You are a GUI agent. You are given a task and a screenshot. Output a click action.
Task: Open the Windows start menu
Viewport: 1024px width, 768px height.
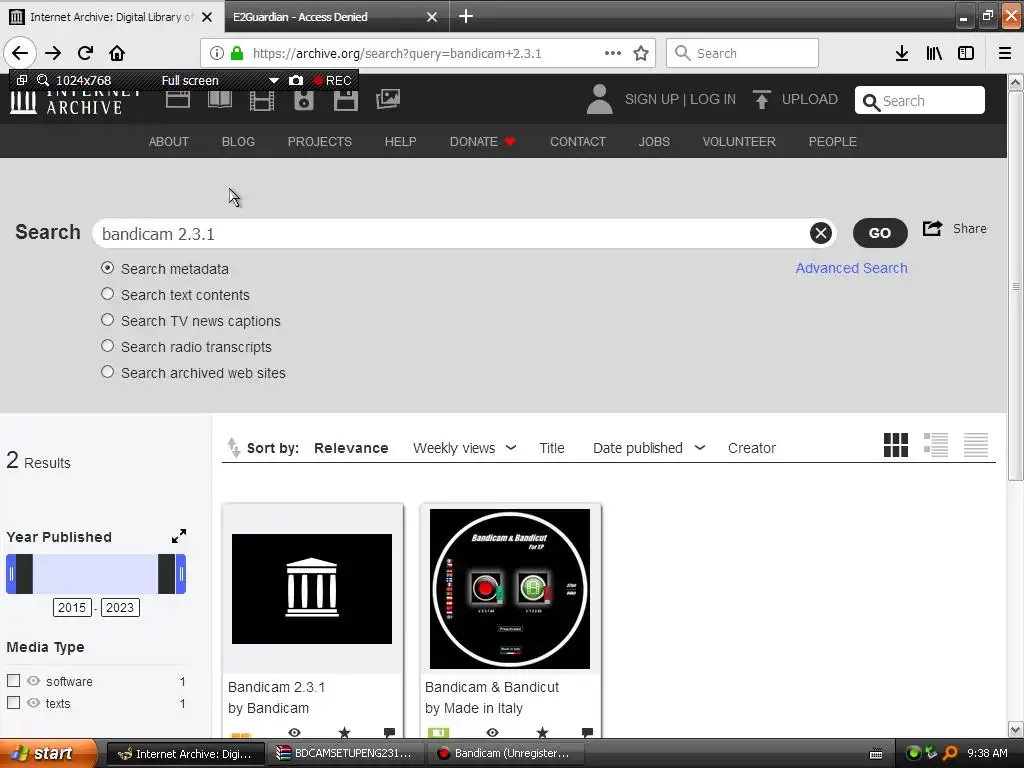46,753
